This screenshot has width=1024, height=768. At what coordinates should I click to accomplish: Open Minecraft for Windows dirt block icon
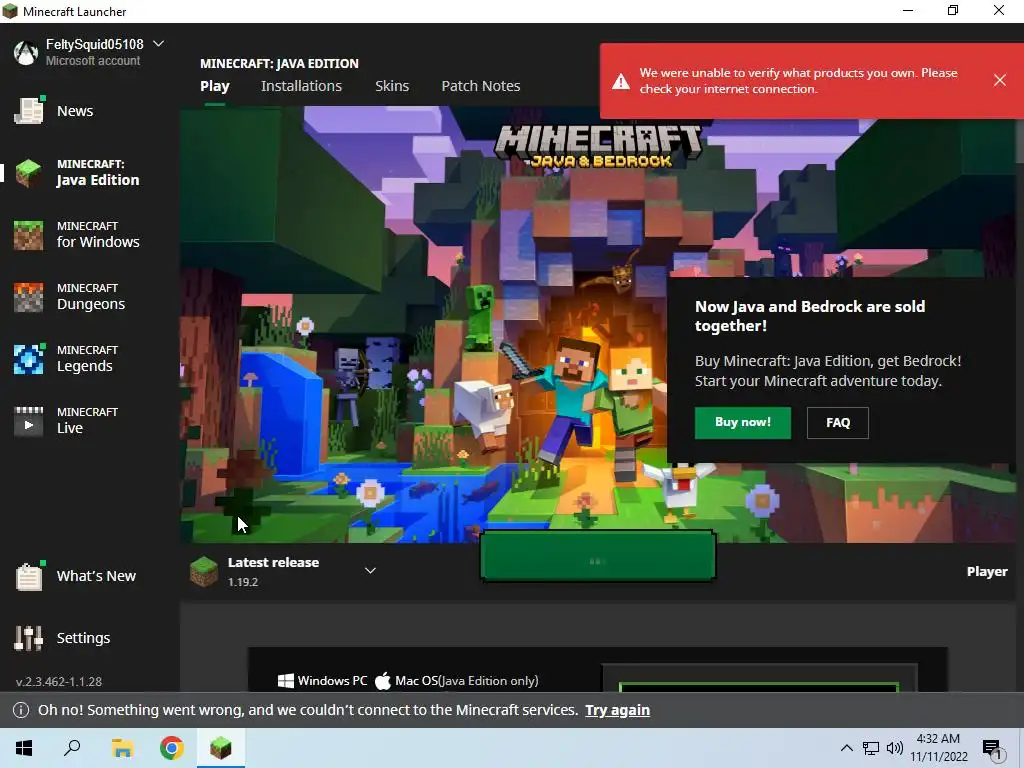(29, 235)
